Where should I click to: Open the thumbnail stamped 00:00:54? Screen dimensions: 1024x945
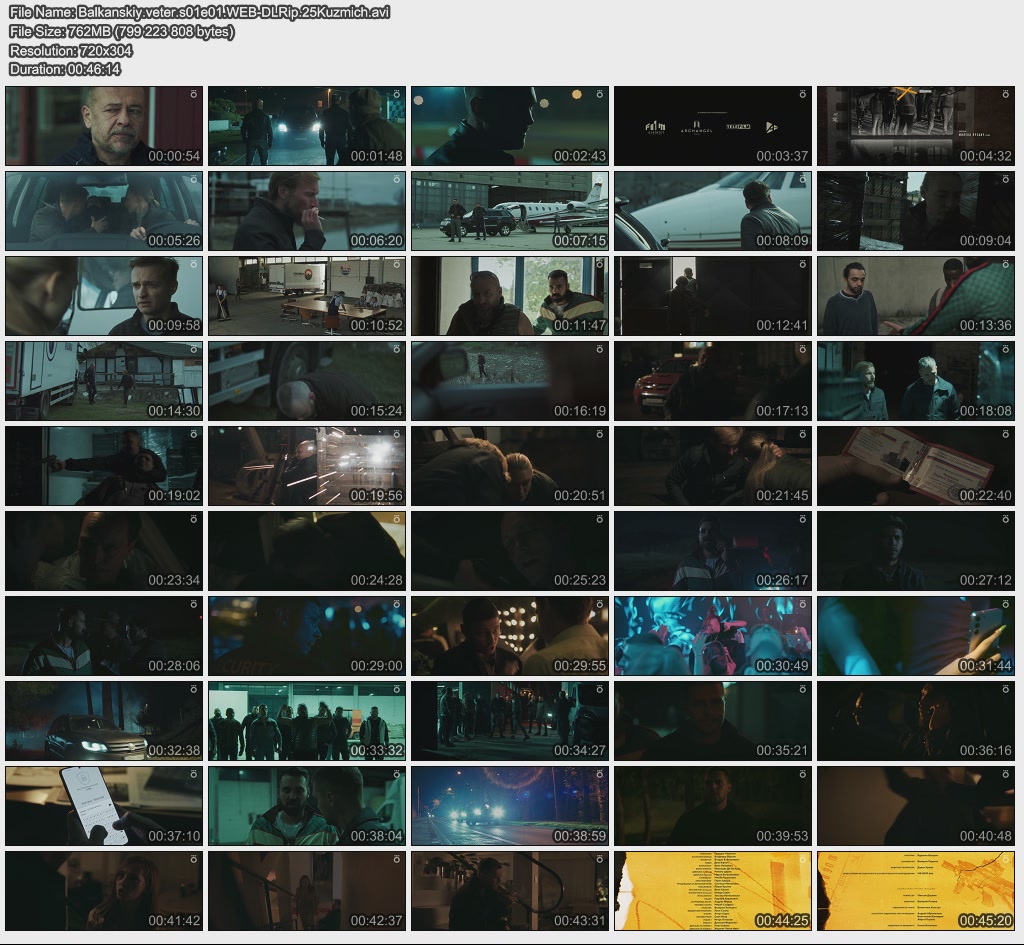coord(104,126)
